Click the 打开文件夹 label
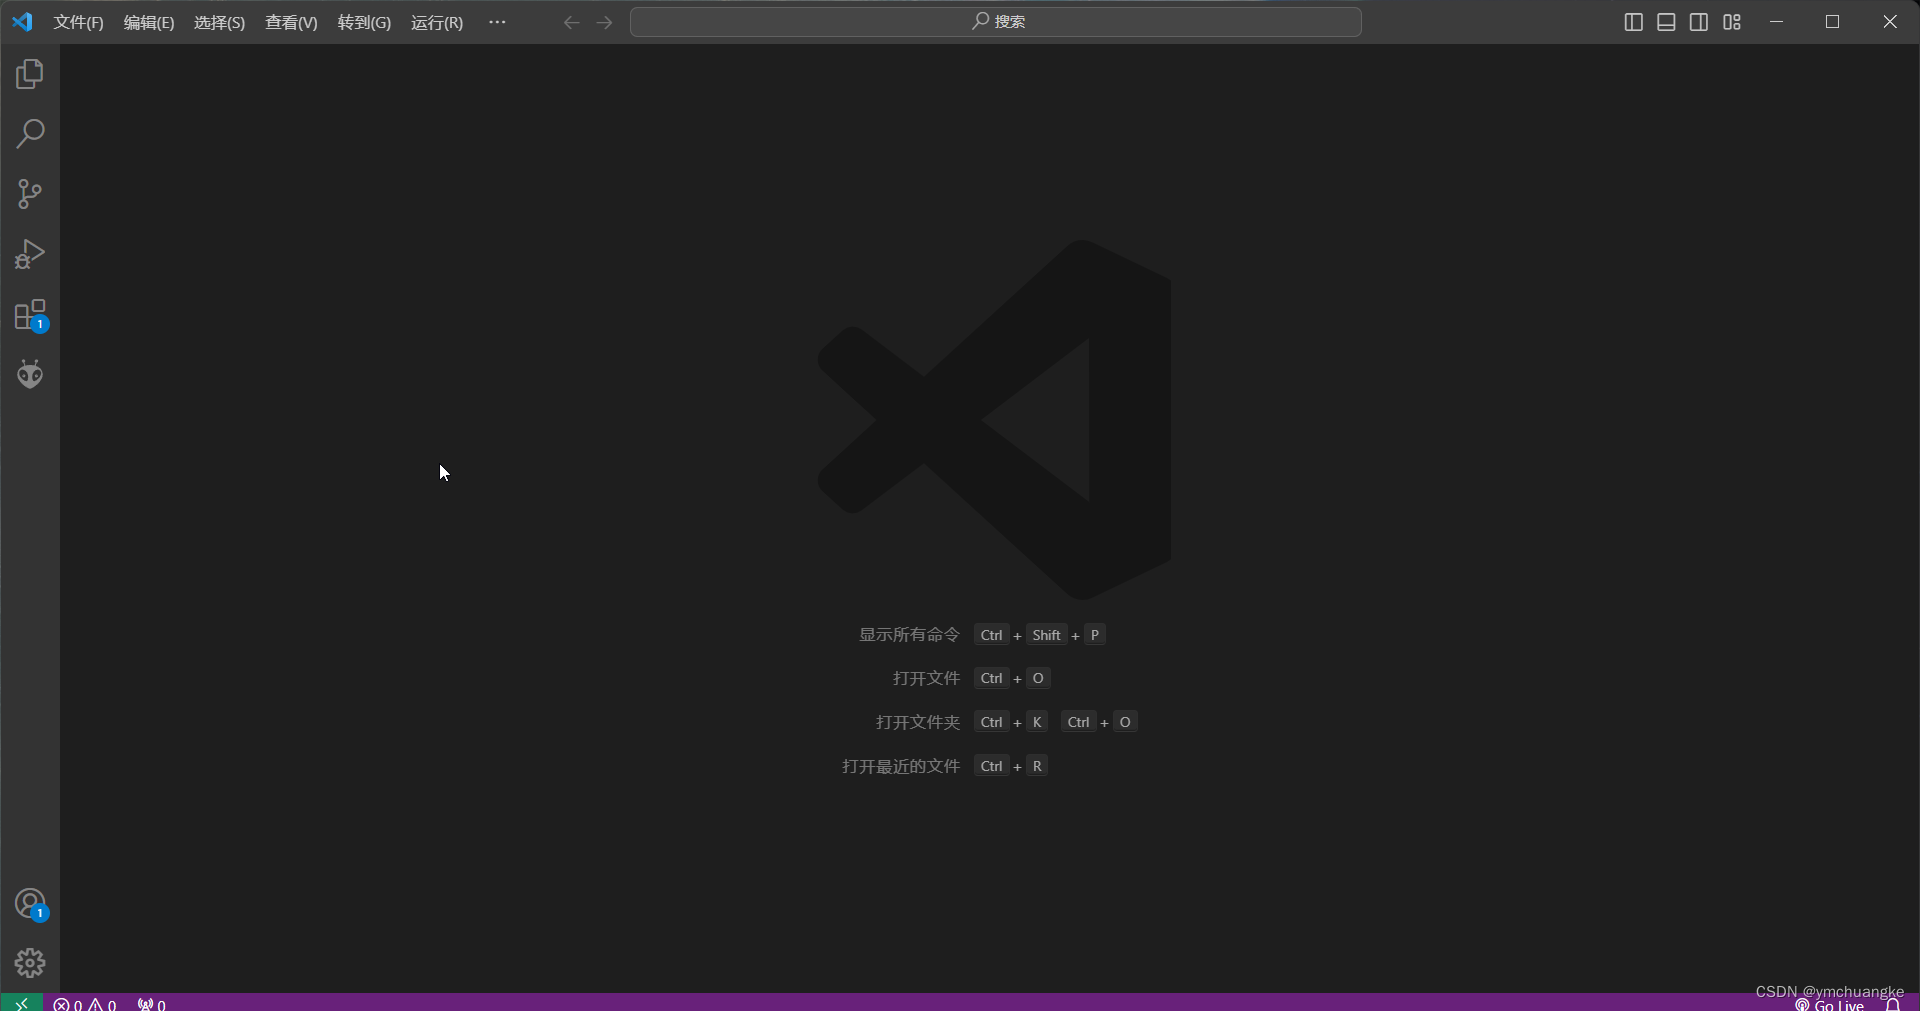Screen dimensions: 1920x1011 917,722
